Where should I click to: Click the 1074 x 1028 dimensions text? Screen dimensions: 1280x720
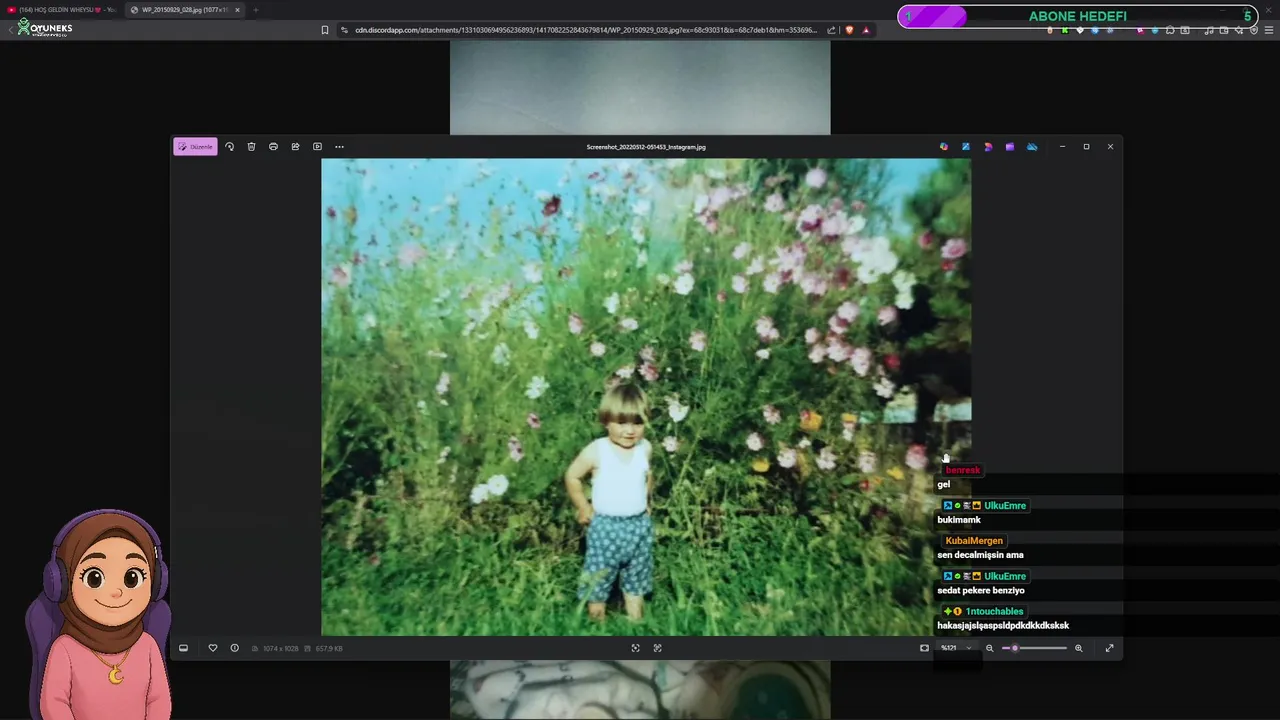point(281,648)
